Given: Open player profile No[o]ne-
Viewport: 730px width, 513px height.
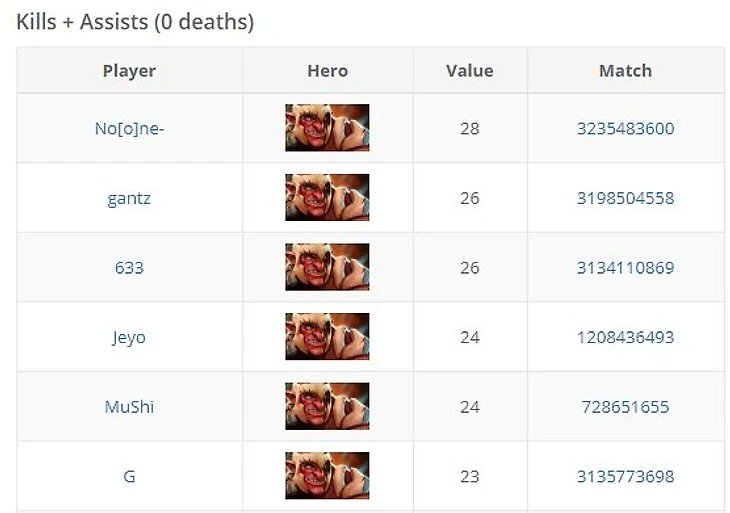Looking at the screenshot, I should point(129,128).
